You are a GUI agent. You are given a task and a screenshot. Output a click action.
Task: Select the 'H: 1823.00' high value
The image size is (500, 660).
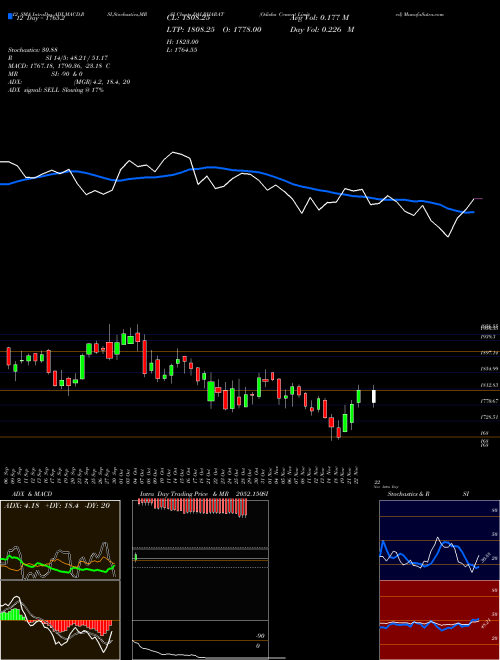tap(183, 42)
